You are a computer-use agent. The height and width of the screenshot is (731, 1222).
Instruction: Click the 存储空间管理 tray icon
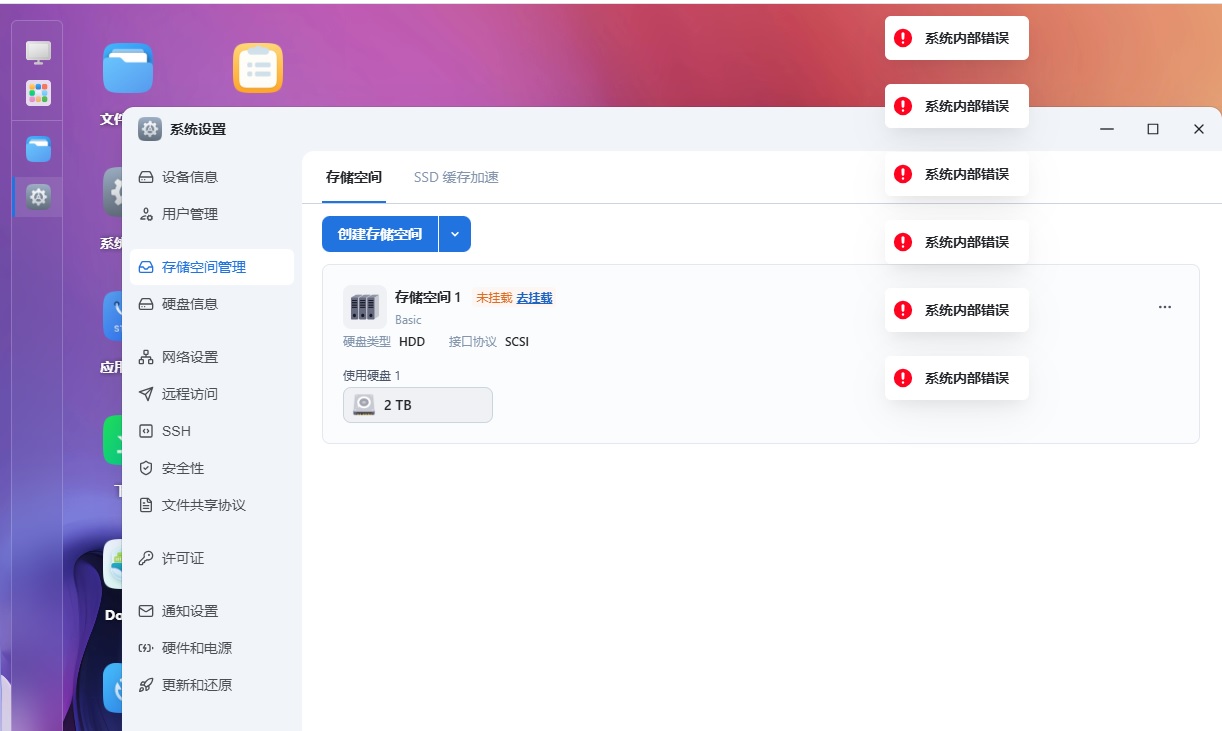point(146,267)
